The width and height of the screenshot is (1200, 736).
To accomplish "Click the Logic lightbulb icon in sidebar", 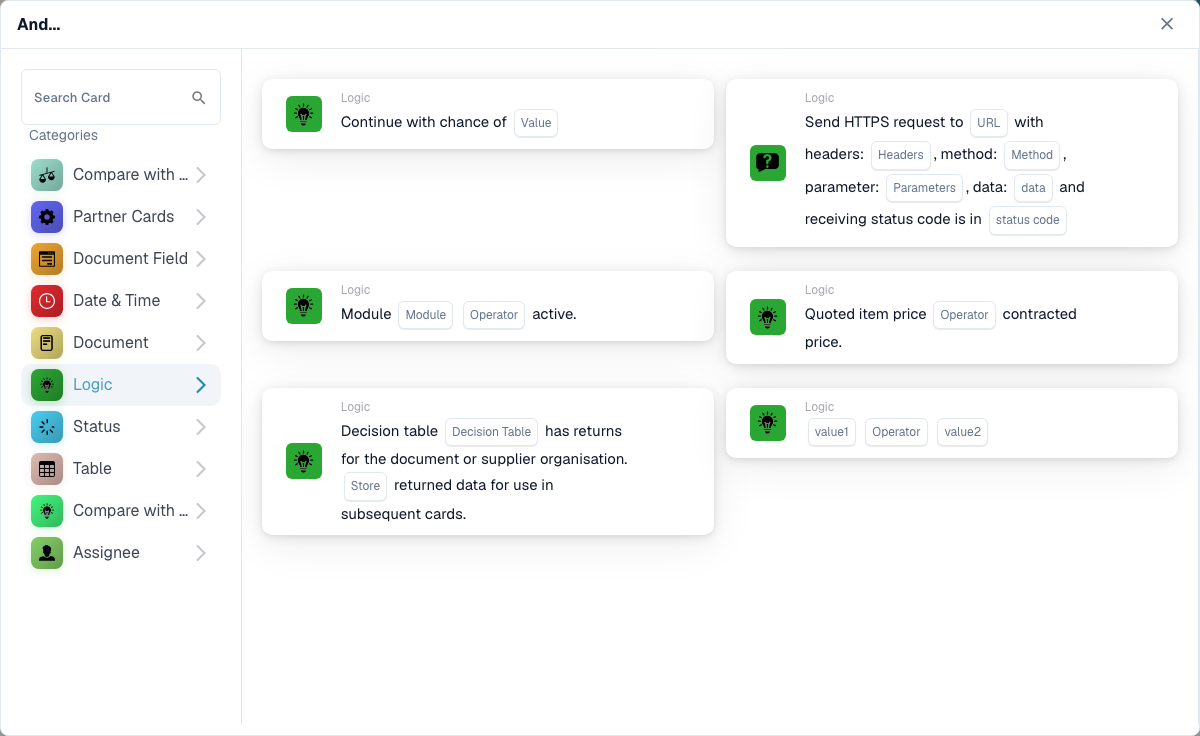I will [x=47, y=385].
